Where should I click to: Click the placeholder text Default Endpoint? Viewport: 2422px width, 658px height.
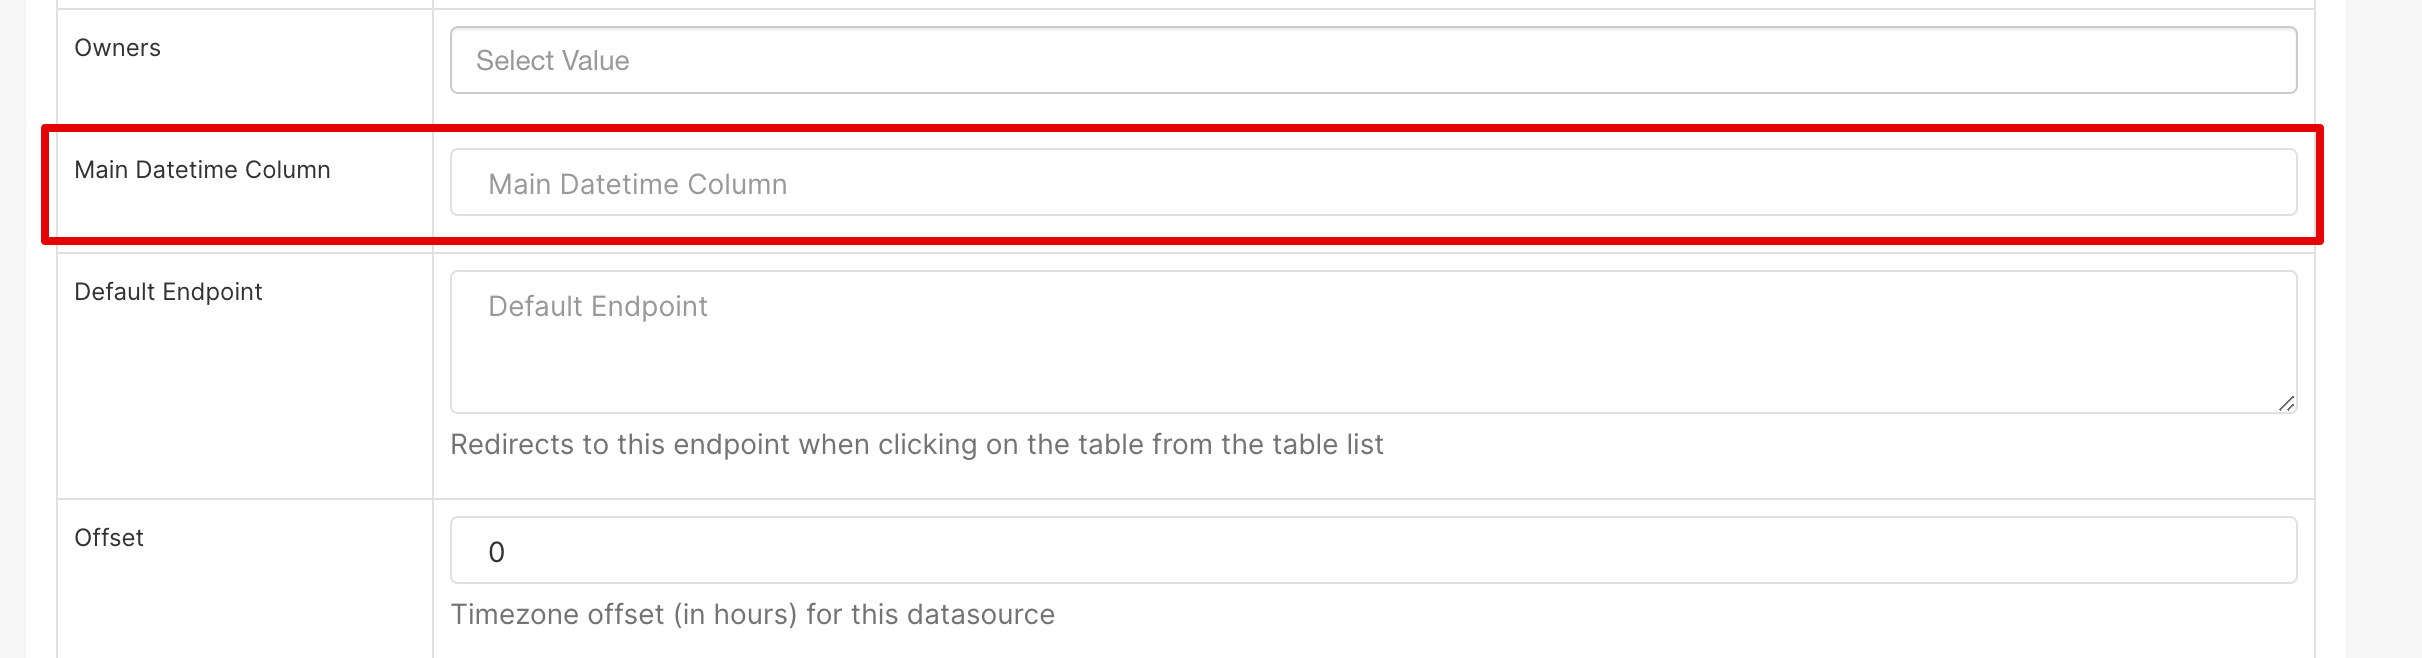596,306
